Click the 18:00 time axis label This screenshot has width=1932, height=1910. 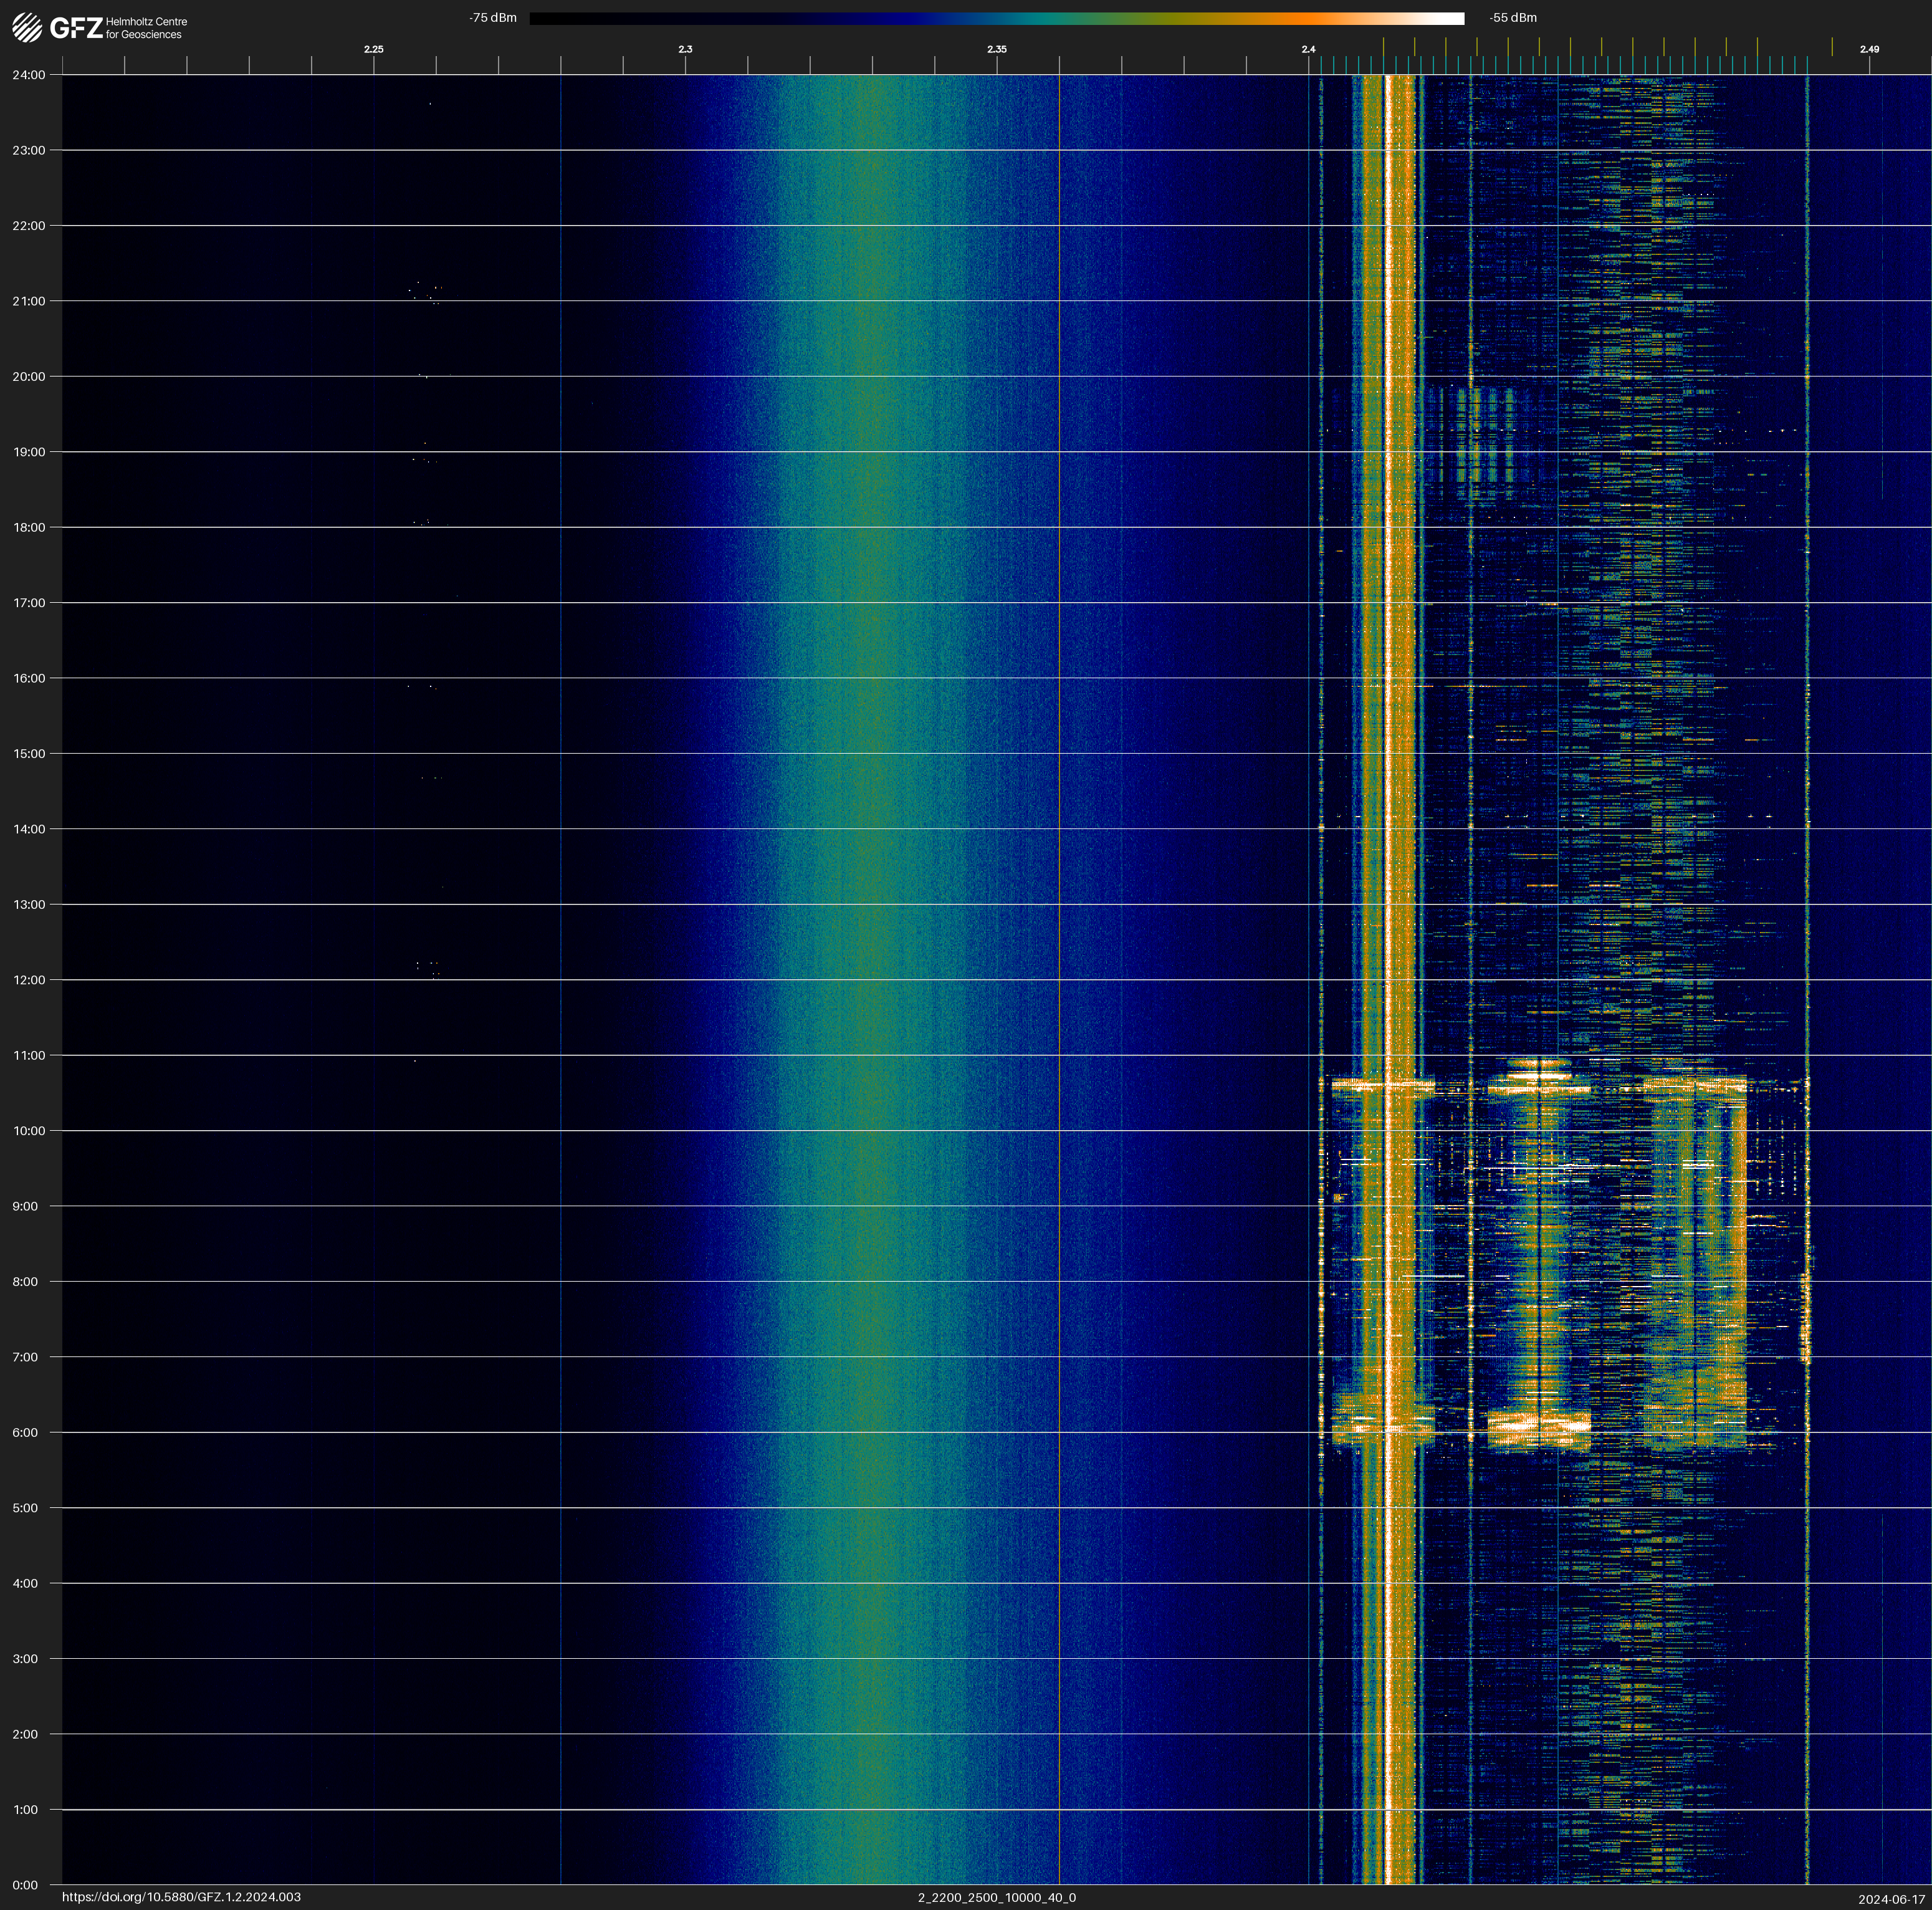[x=28, y=527]
